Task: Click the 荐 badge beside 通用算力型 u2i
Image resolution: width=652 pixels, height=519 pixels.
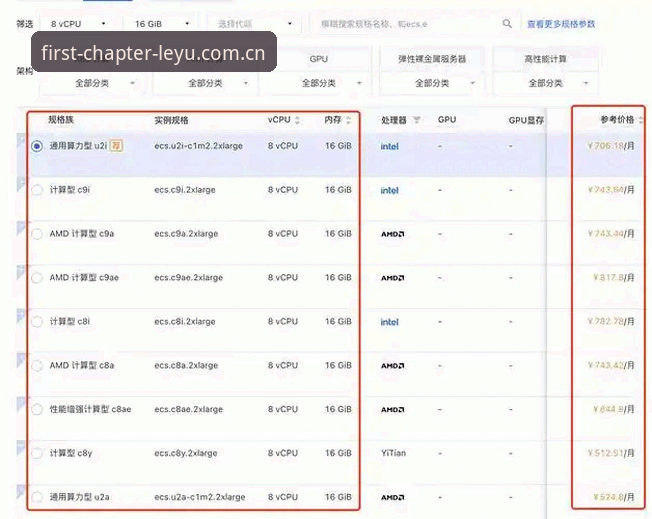Action: 116,146
